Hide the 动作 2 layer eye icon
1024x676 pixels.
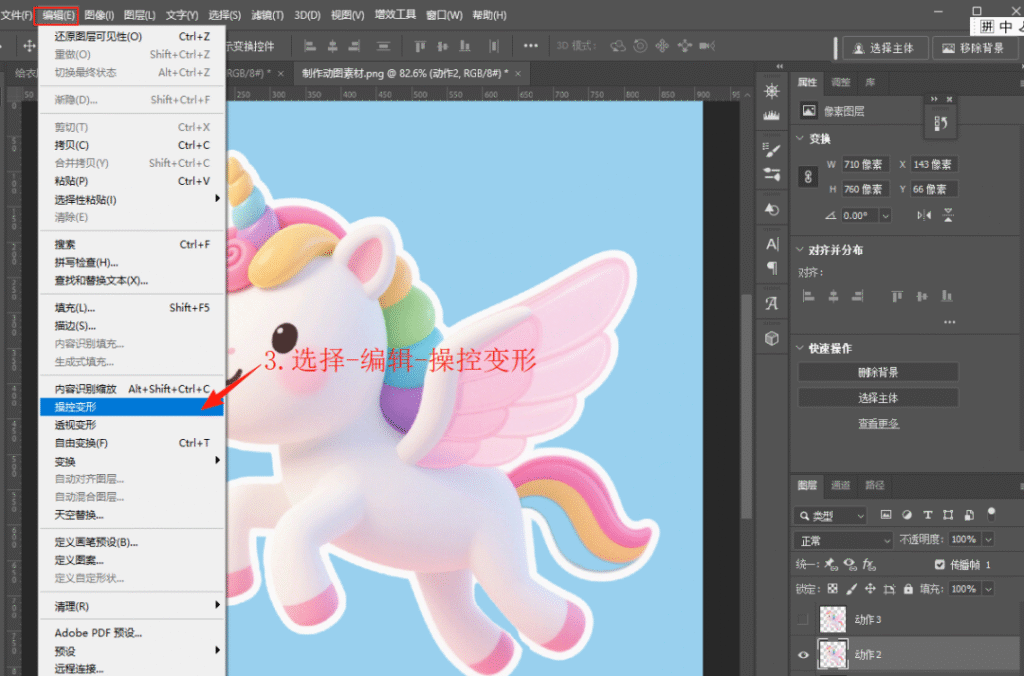803,654
